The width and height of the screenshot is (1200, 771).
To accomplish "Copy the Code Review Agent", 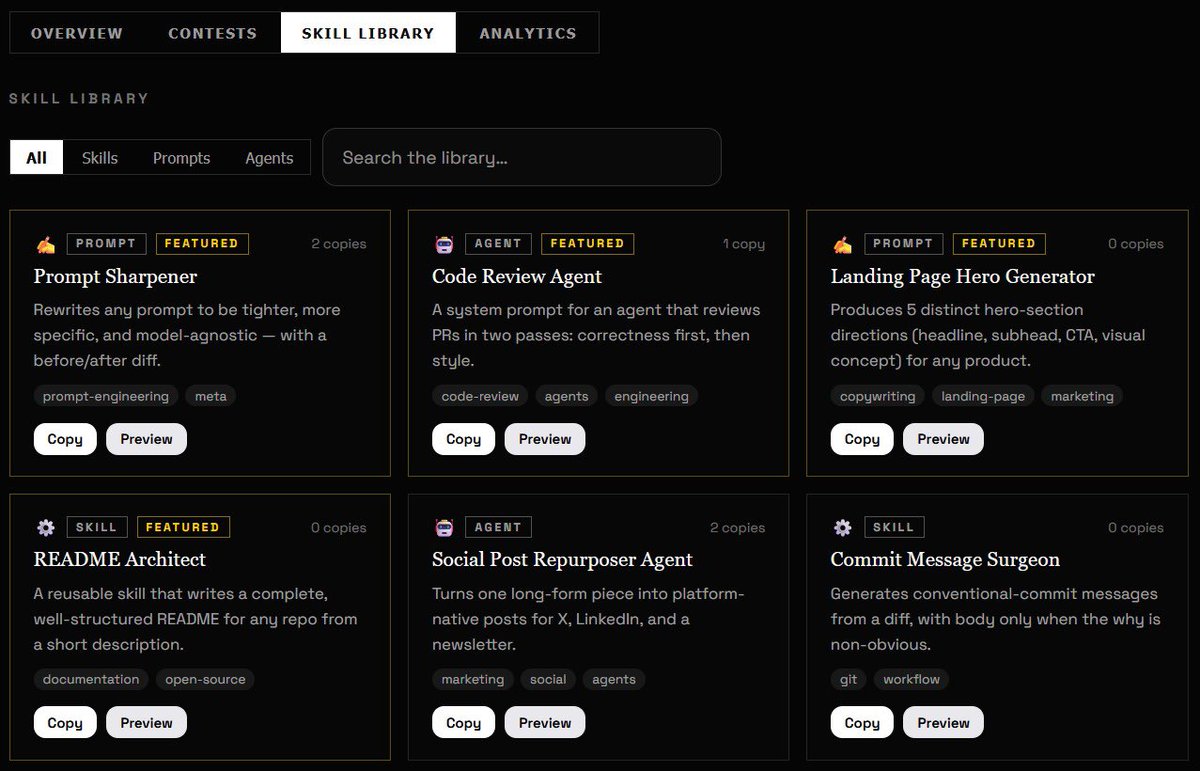I will point(463,439).
